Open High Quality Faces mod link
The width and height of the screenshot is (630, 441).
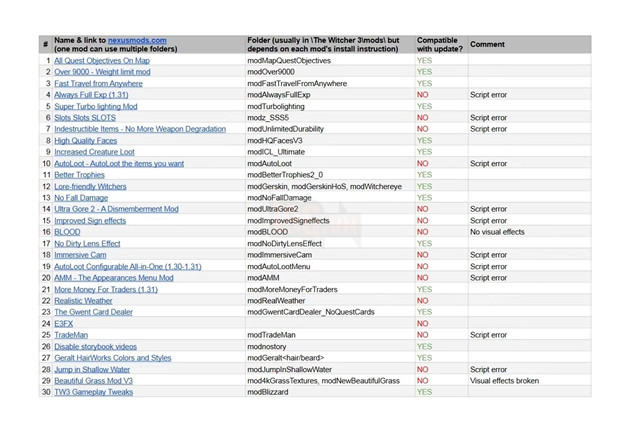pyautogui.click(x=85, y=141)
